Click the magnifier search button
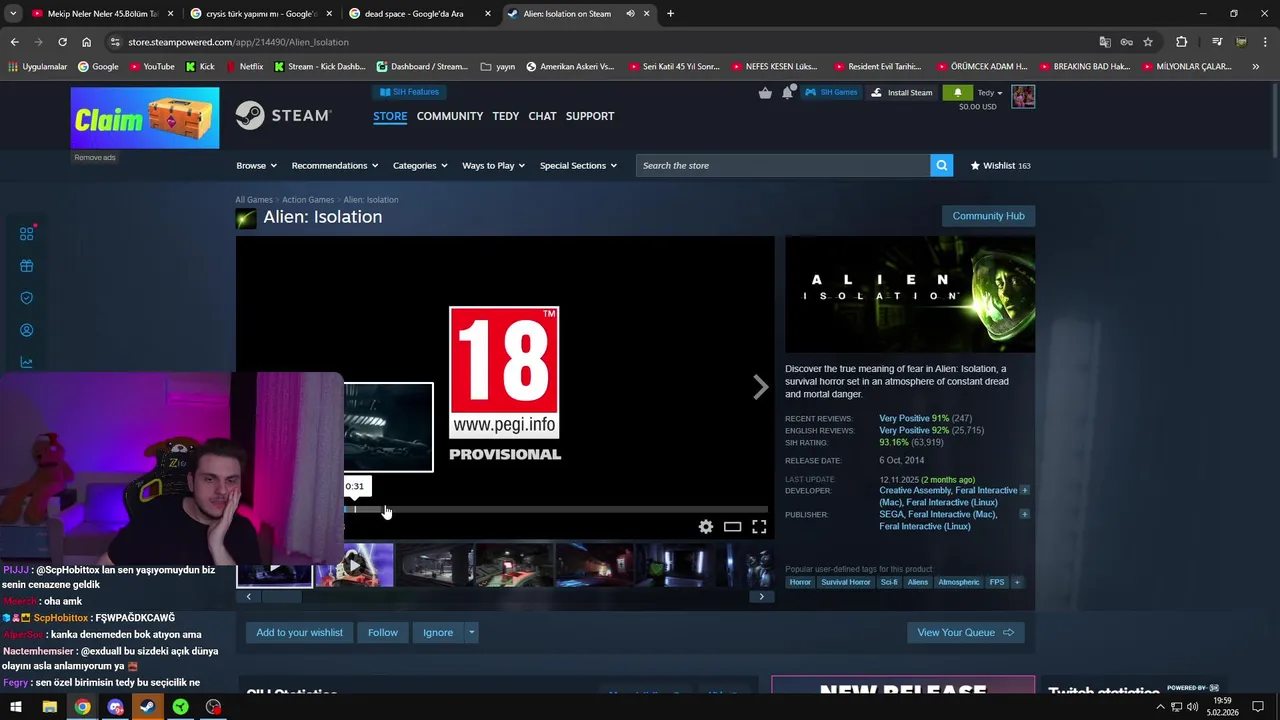 pos(941,165)
